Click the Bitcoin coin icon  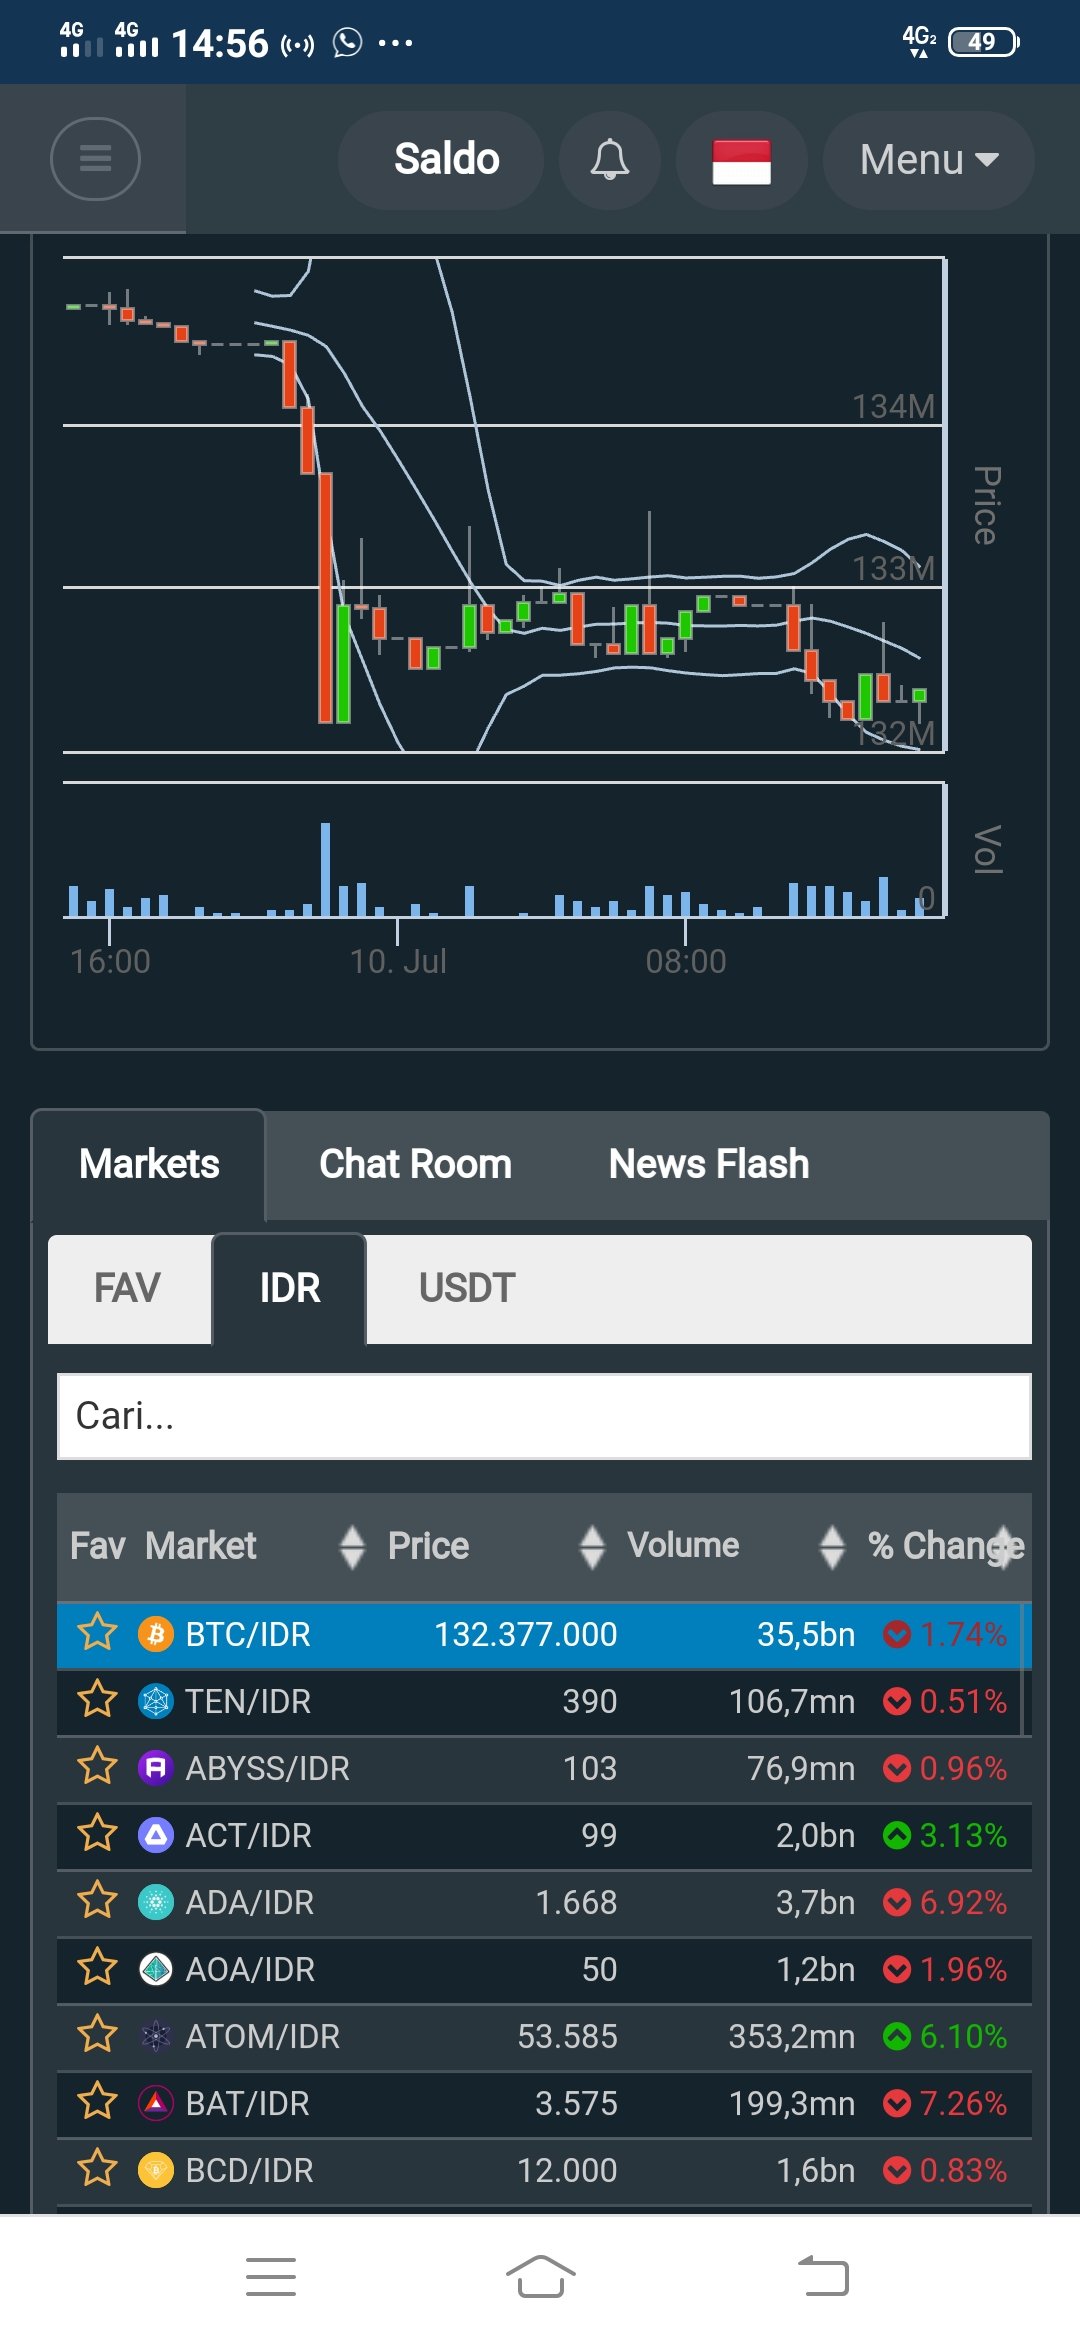[x=155, y=1634]
